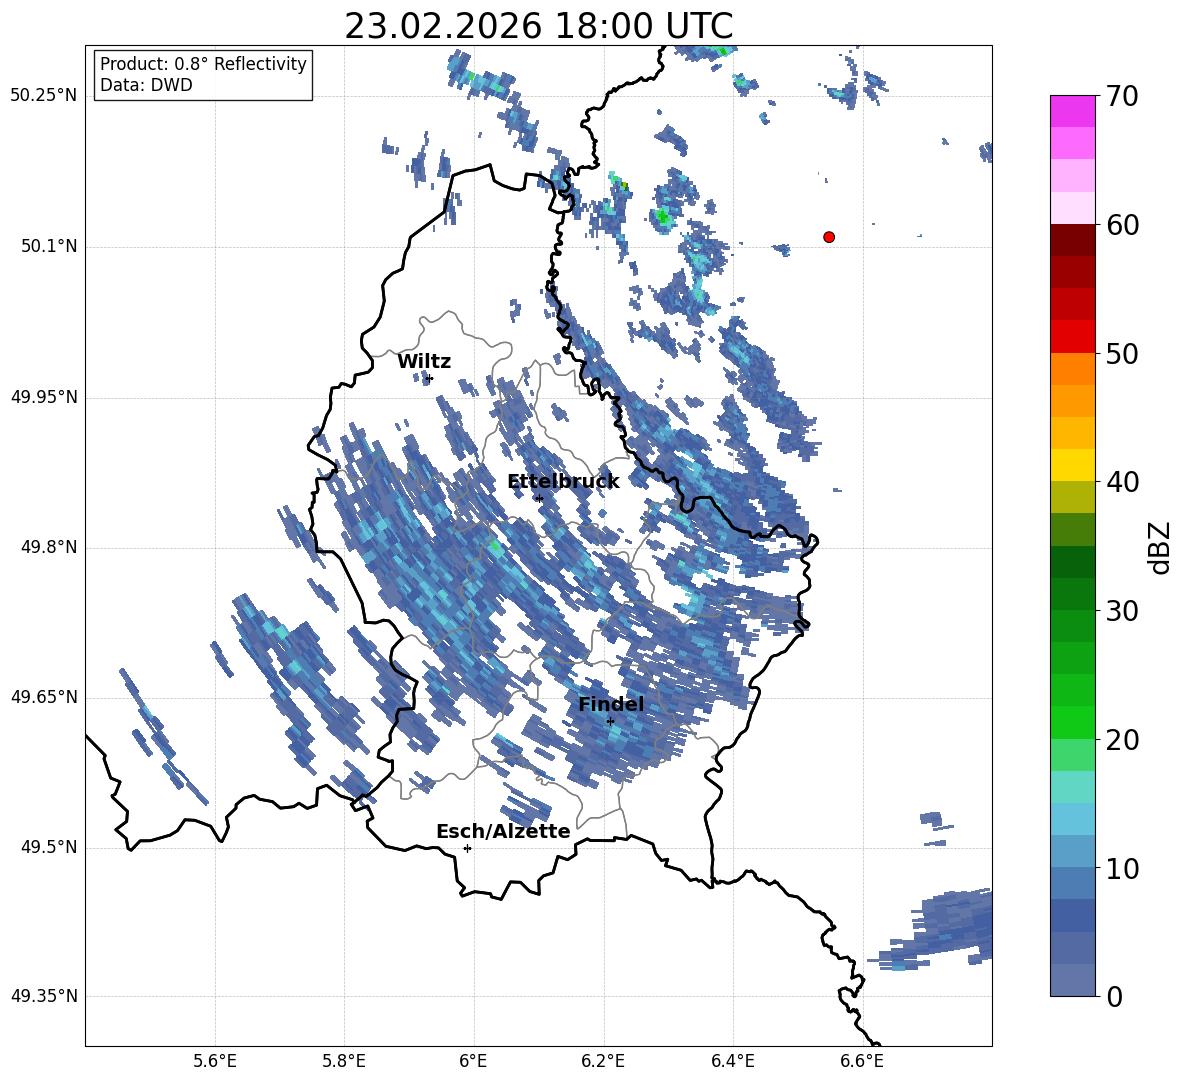Click the green reflectivity cell near 50.1°N
The width and height of the screenshot is (1184, 1081).
[662, 217]
